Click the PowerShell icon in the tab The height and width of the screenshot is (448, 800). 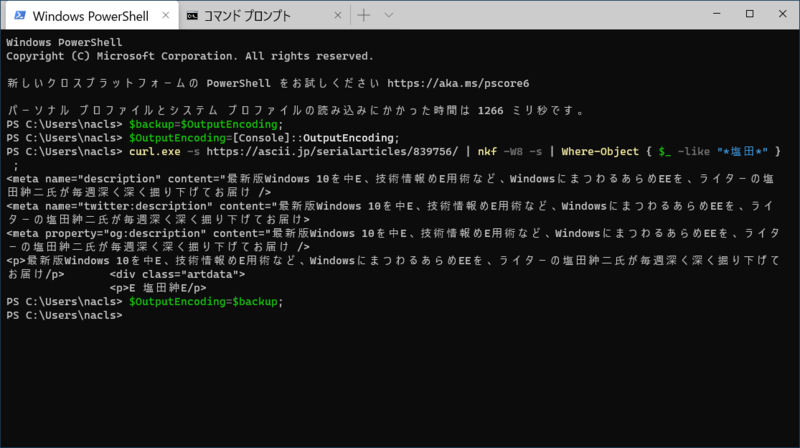[x=20, y=16]
